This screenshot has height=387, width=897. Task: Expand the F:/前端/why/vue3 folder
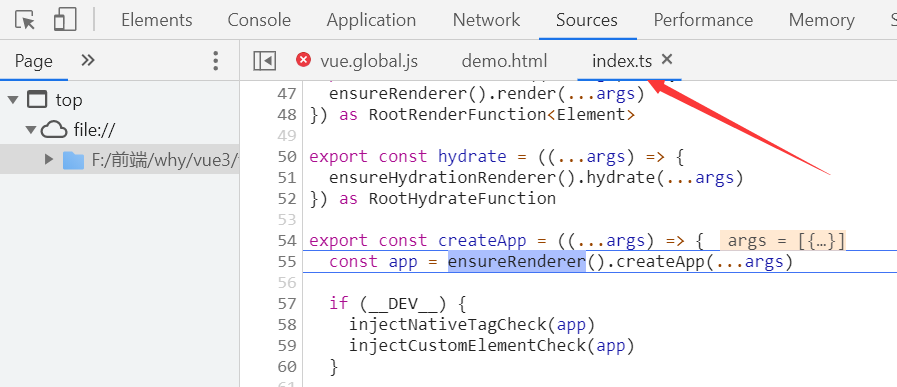(x=49, y=159)
